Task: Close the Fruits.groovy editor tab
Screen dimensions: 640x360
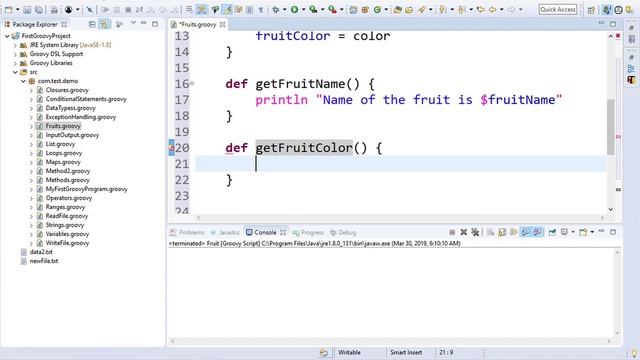Action: click(222, 24)
